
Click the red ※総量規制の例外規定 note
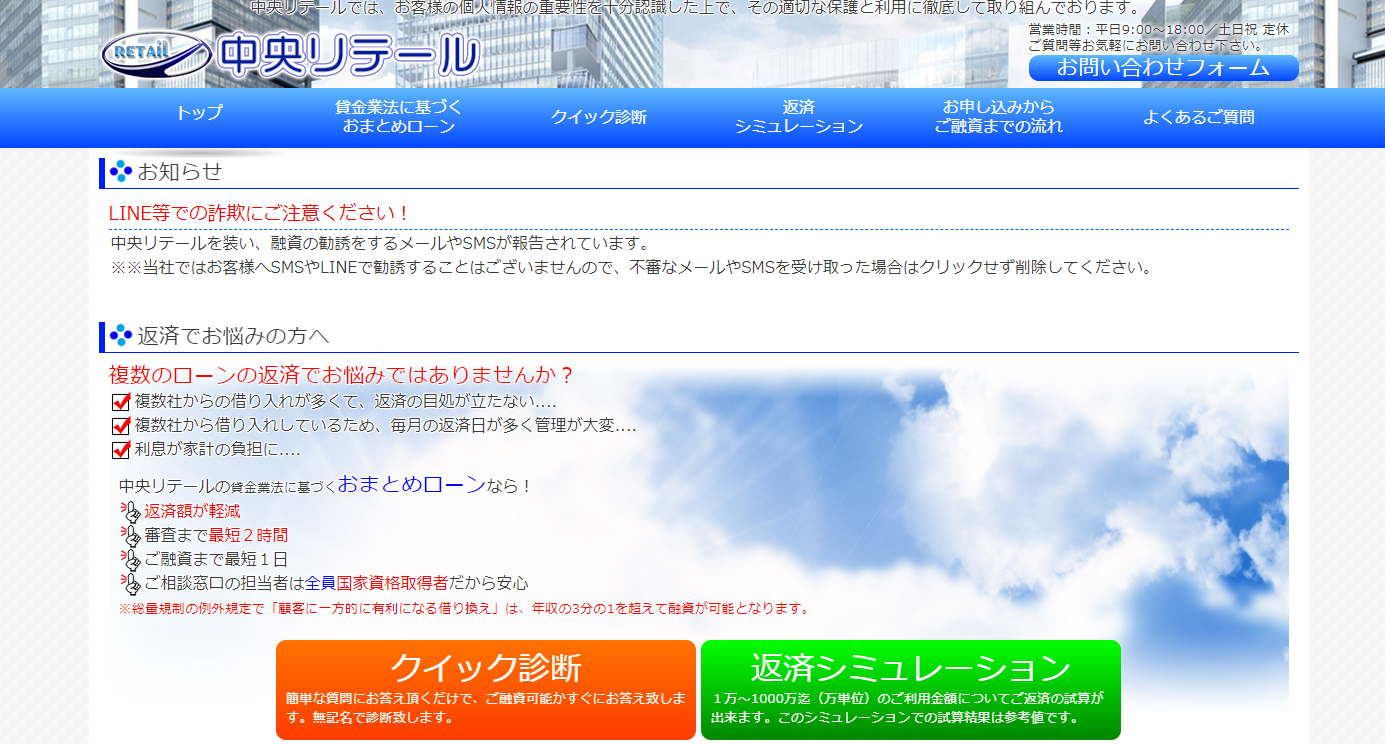click(x=464, y=608)
